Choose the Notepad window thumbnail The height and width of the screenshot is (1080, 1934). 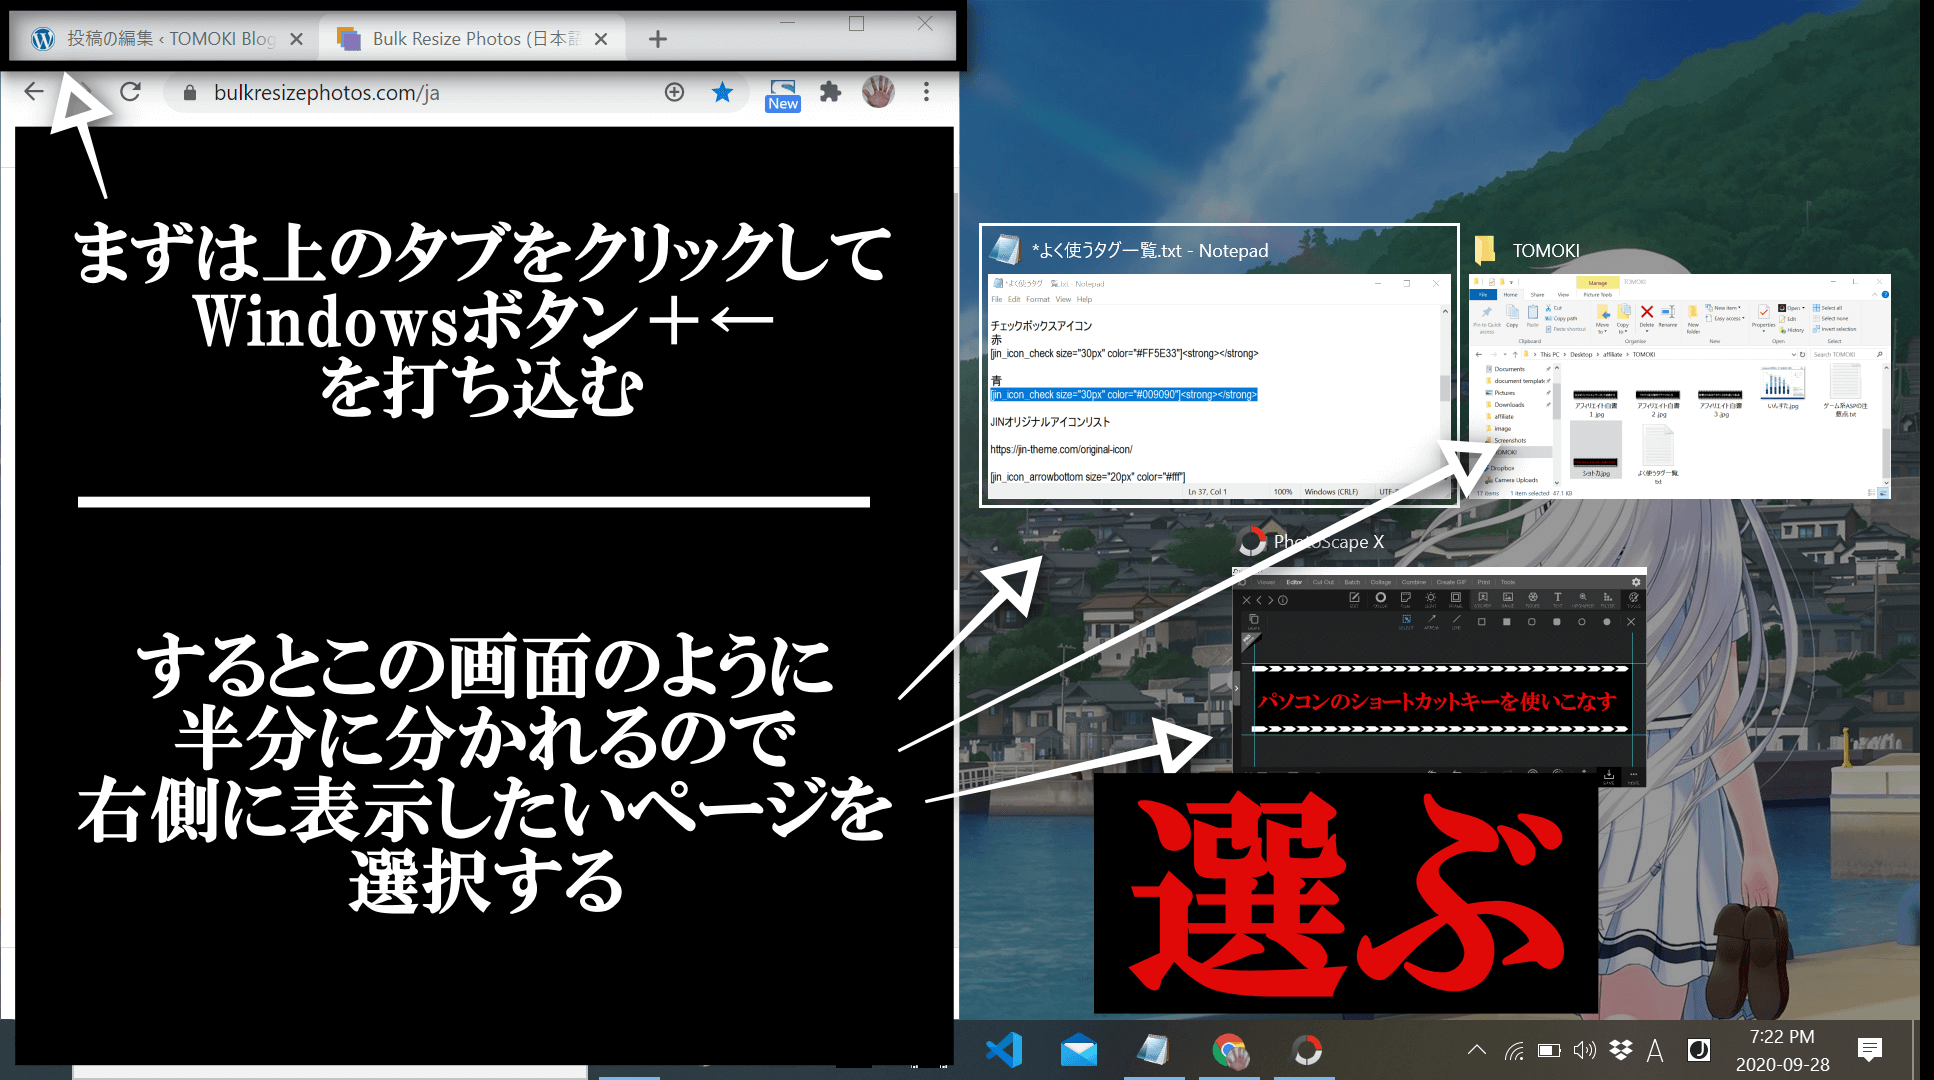pyautogui.click(x=1219, y=366)
